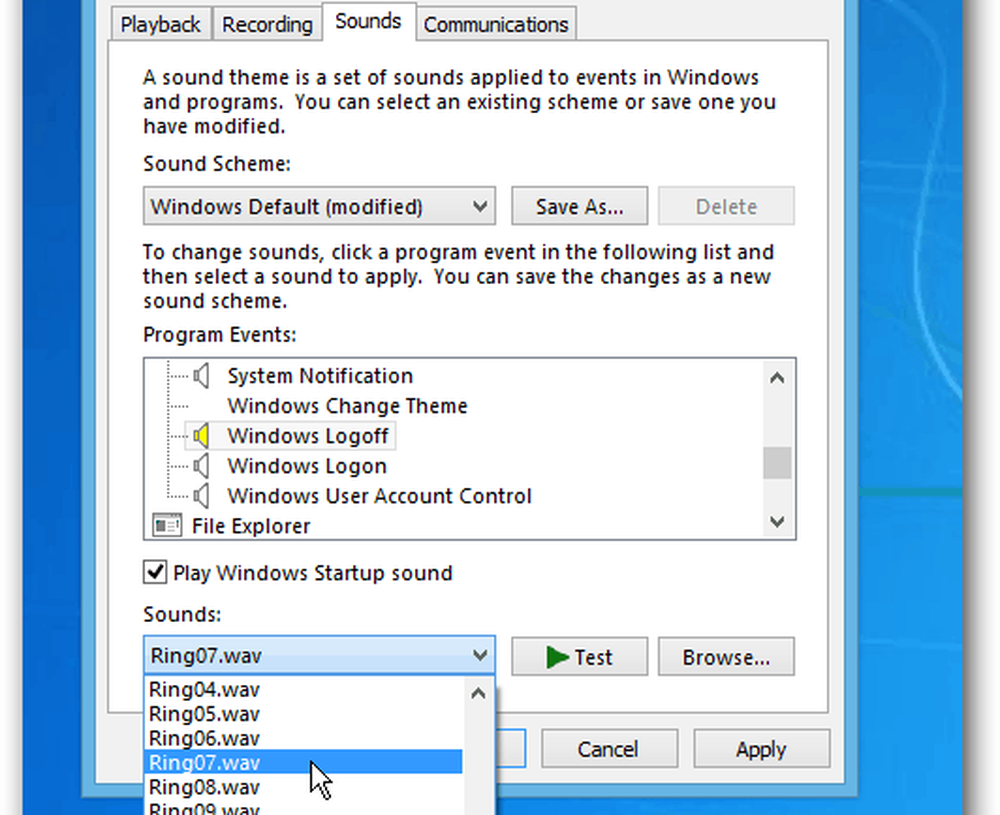The image size is (1000, 815).
Task: Go to the Communications tab
Action: coord(496,25)
